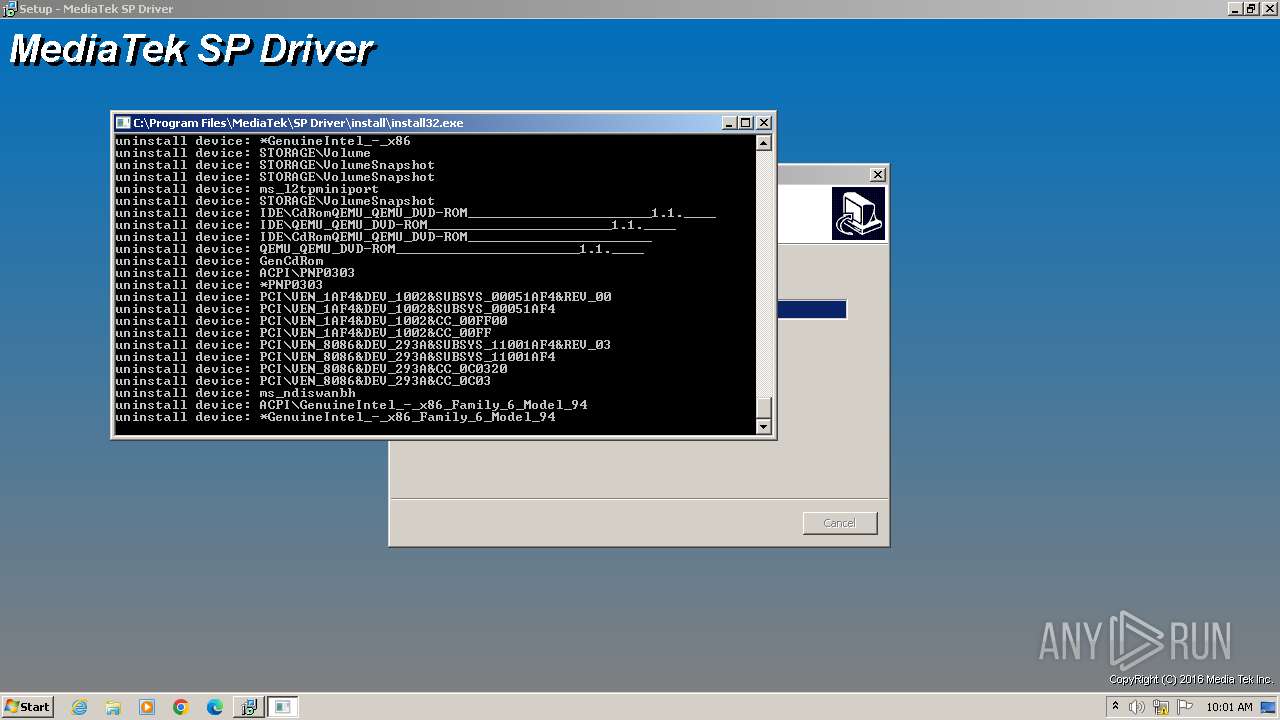Maximize the install32.exe console window
Image resolution: width=1280 pixels, height=720 pixels.
(x=746, y=123)
